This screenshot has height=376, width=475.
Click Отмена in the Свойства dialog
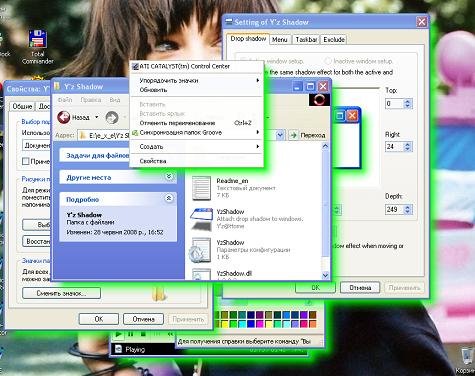[x=143, y=319]
